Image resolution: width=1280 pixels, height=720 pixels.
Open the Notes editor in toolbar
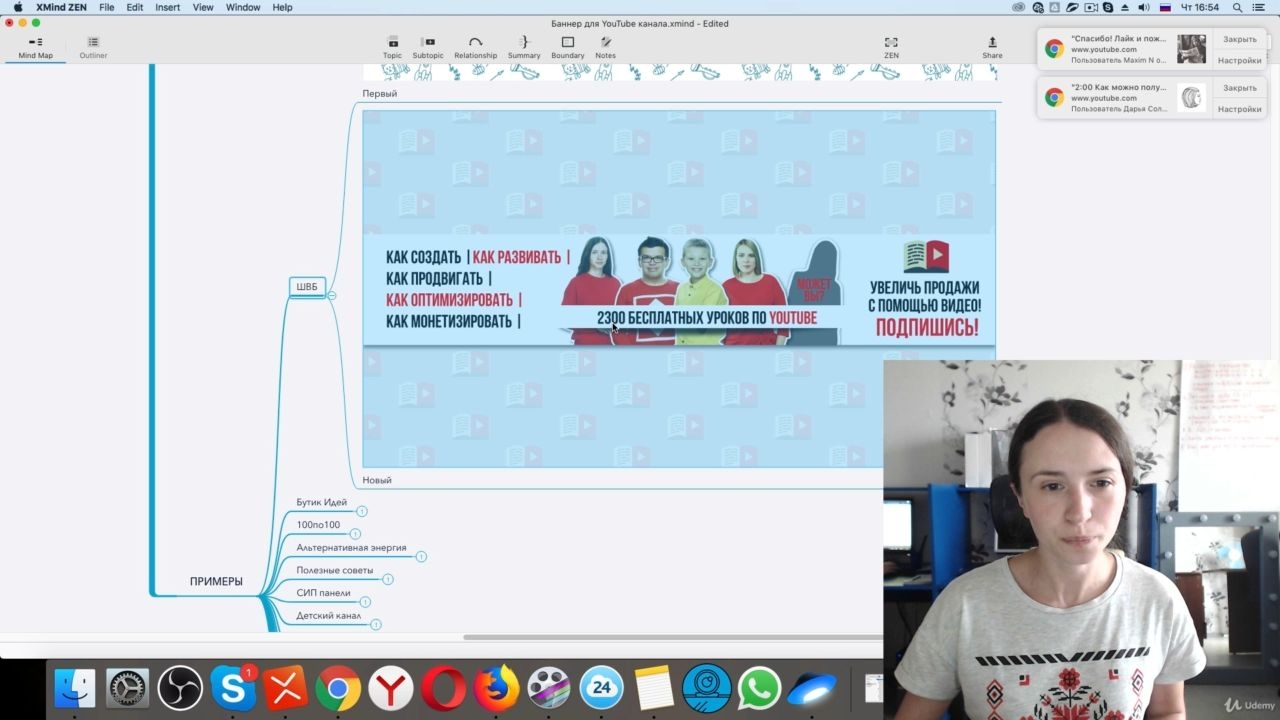point(605,47)
